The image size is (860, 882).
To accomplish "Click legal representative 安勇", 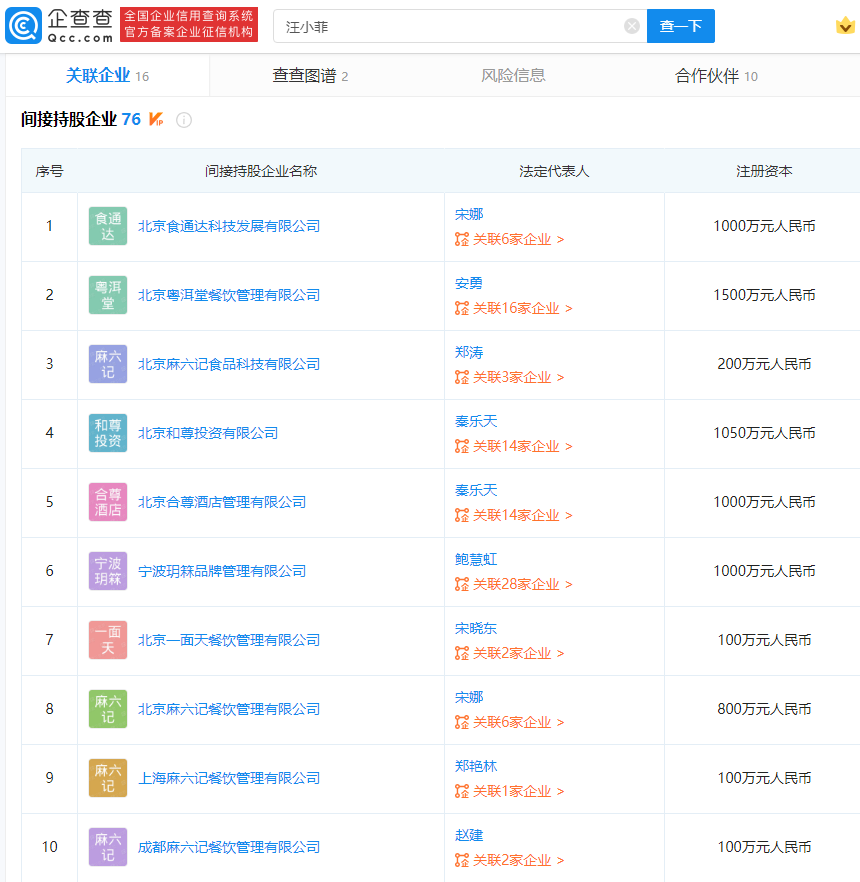I will coord(469,284).
